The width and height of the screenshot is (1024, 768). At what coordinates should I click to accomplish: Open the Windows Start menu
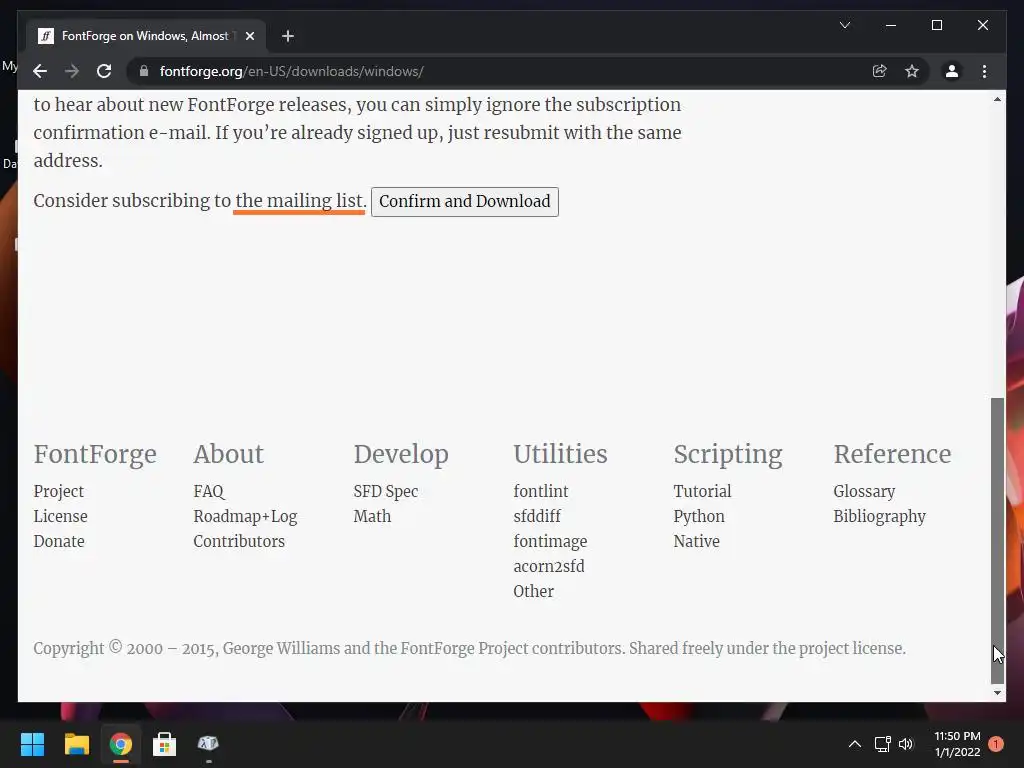(32, 744)
